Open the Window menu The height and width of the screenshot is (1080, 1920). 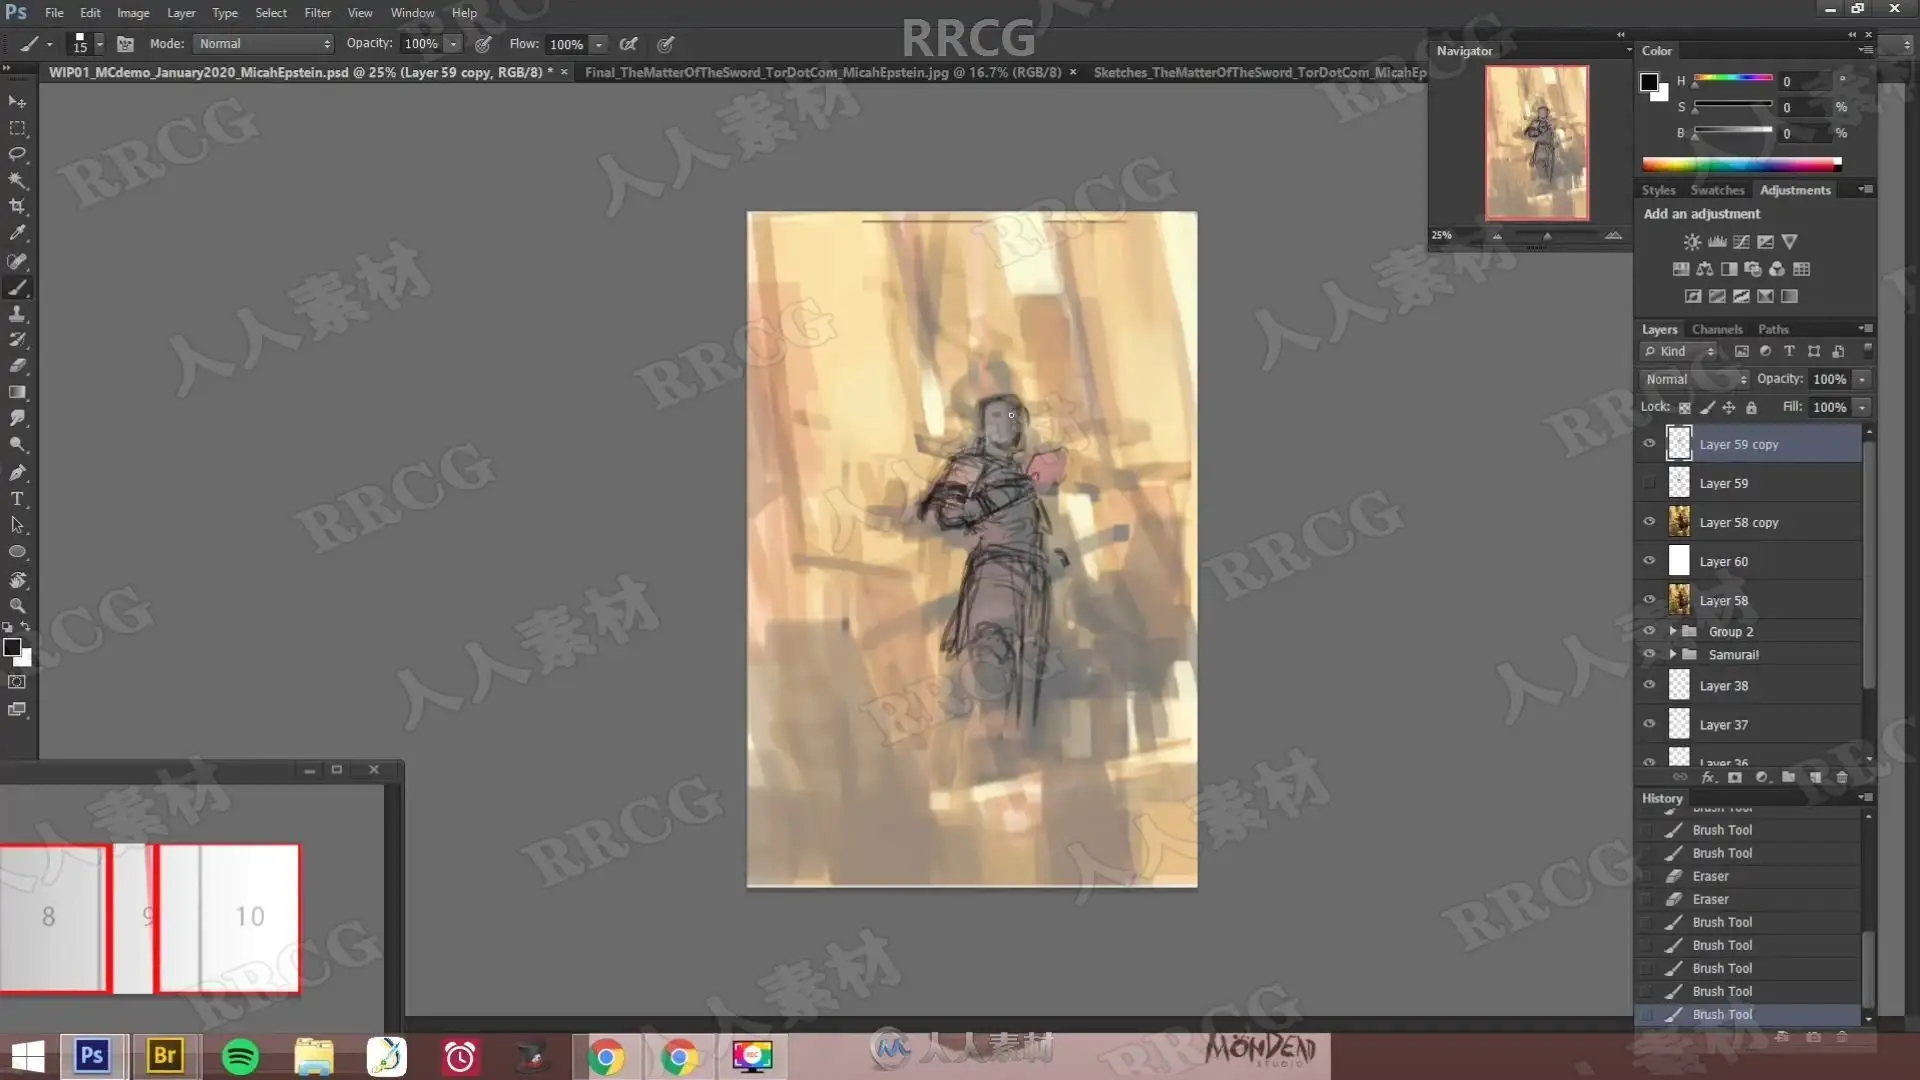tap(412, 13)
